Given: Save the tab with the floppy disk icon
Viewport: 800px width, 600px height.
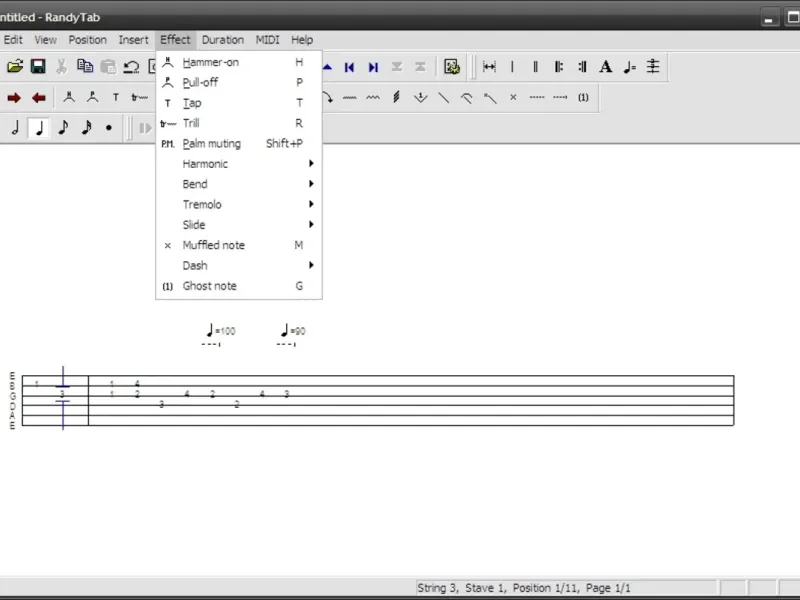Looking at the screenshot, I should click(x=38, y=66).
